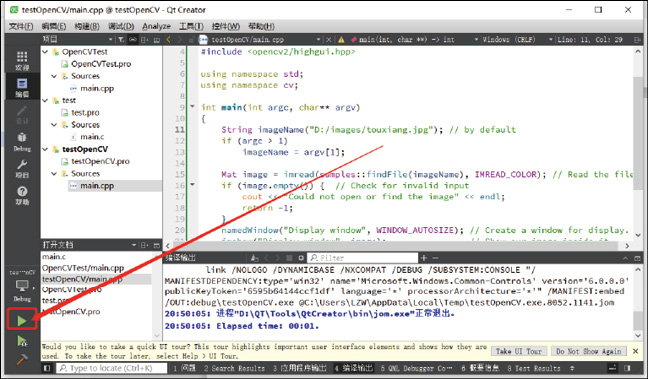The width and height of the screenshot is (648, 379).
Task: Toggle the left sidebar visibility icon
Action: click(47, 368)
